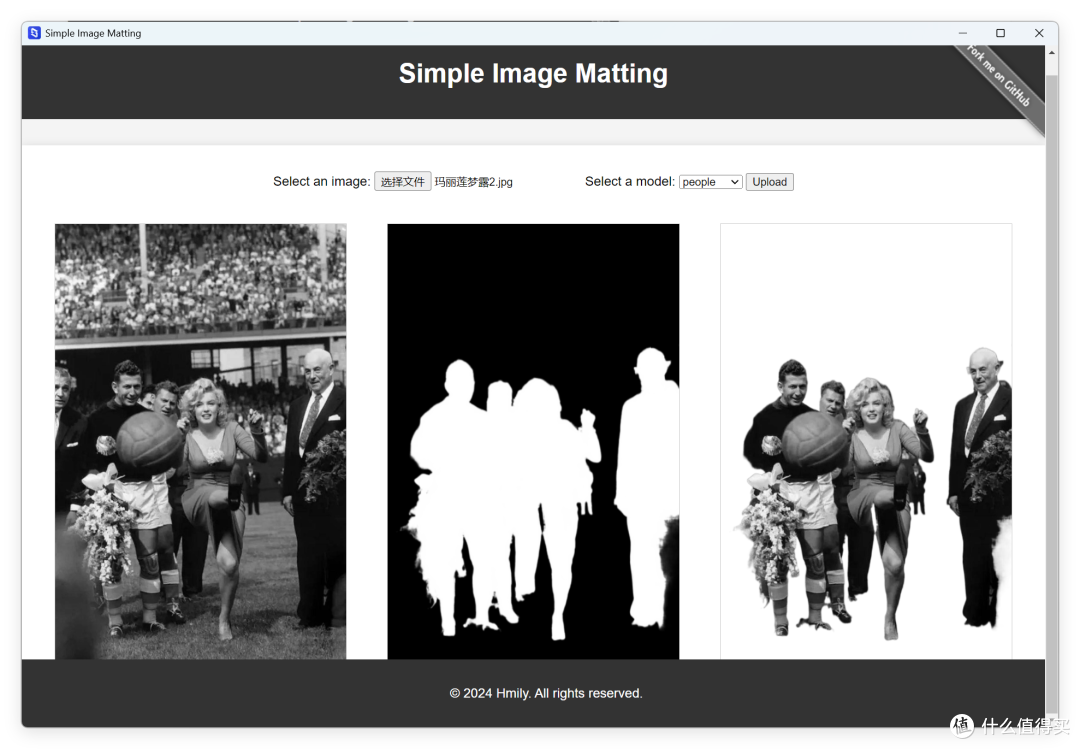Click the 玛丽莲梦露2.jpg file name
1080x749 pixels.
473,182
